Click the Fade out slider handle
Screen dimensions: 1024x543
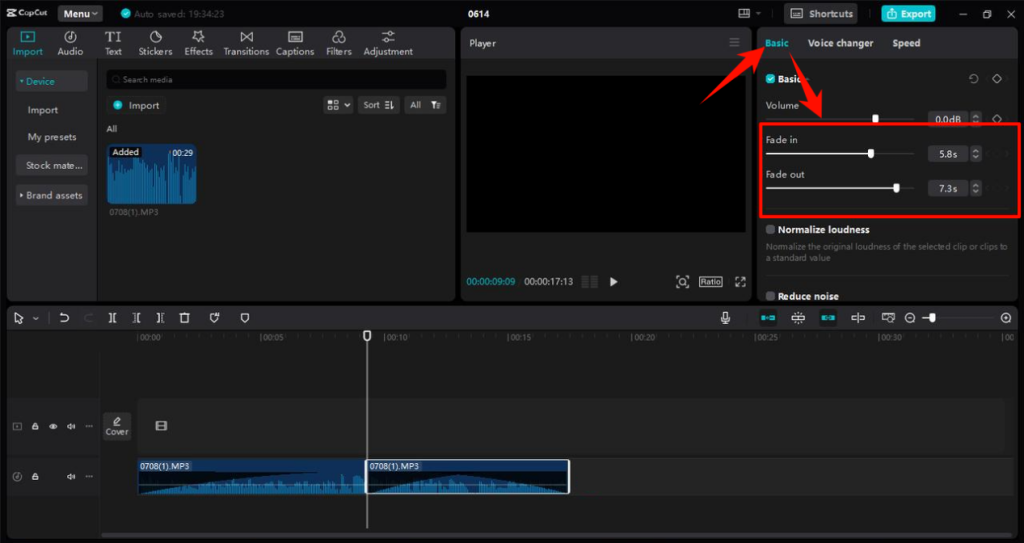tap(896, 188)
